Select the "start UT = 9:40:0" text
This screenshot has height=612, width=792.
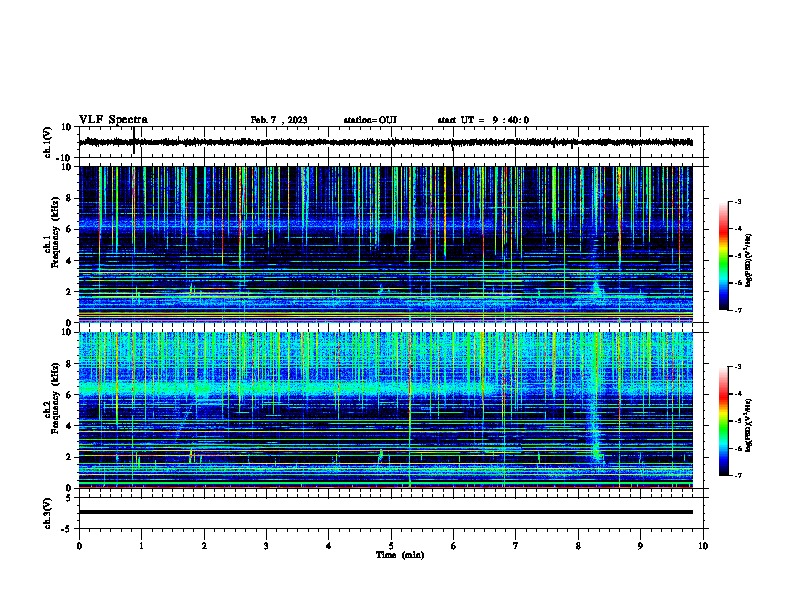pyautogui.click(x=483, y=120)
